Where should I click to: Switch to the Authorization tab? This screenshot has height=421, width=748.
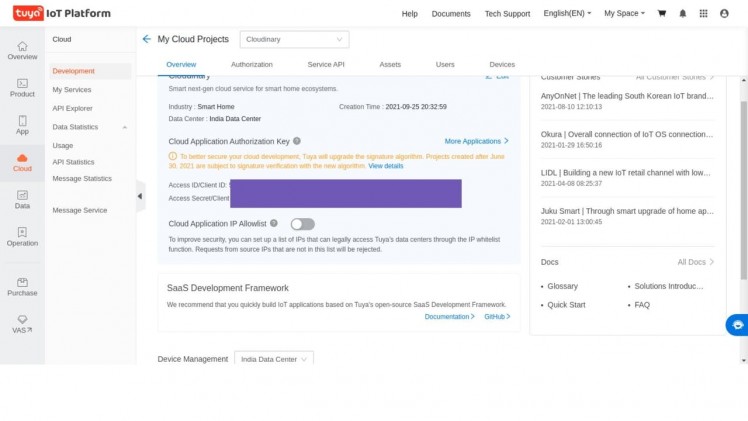[251, 64]
